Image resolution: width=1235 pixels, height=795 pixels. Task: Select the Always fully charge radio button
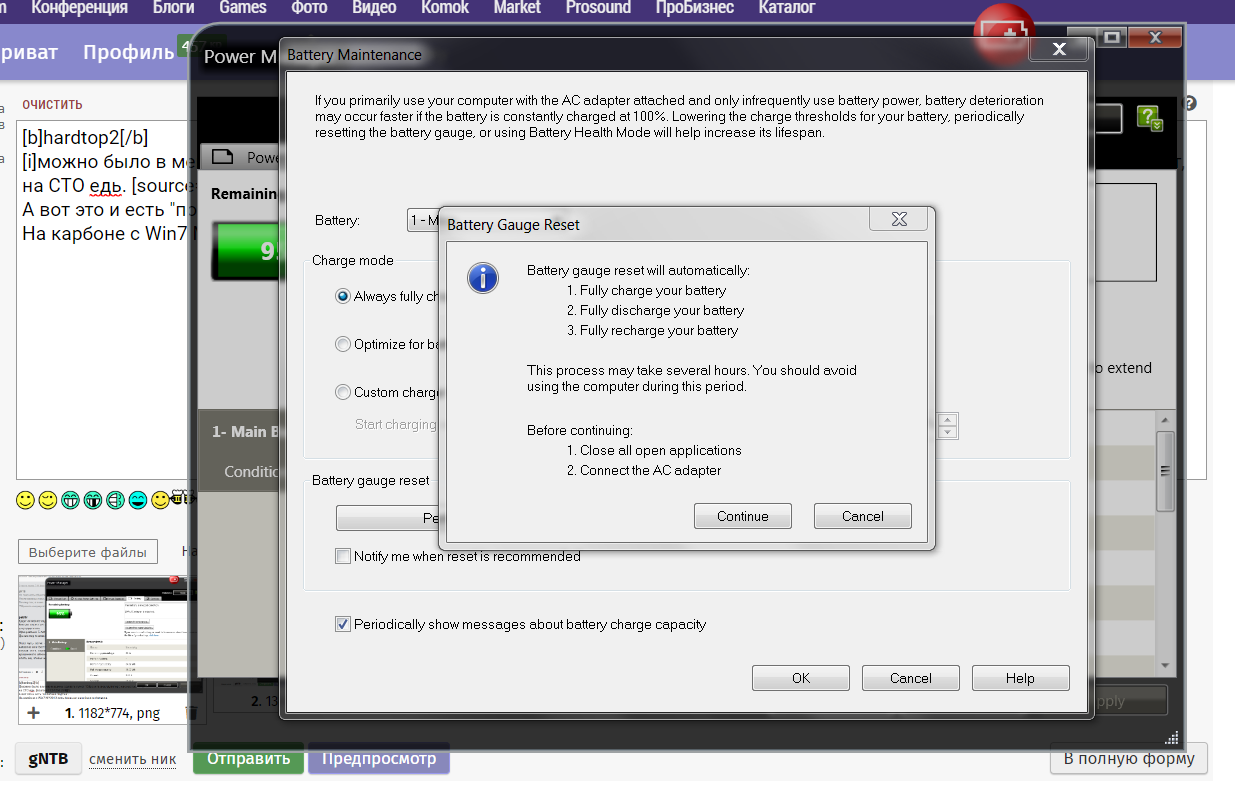pos(343,296)
